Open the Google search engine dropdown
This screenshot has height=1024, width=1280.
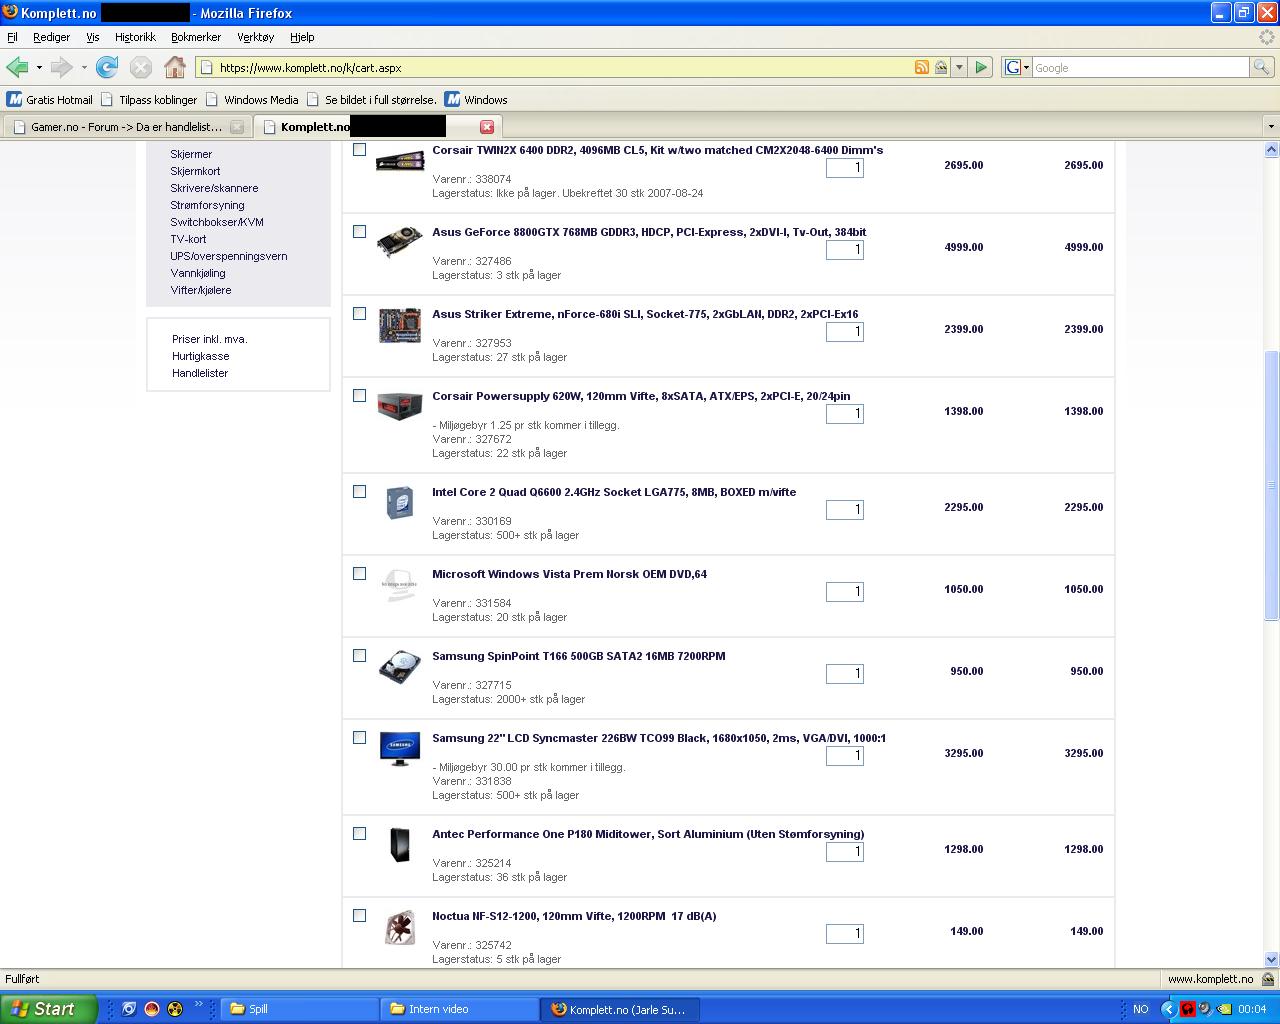pyautogui.click(x=1017, y=67)
